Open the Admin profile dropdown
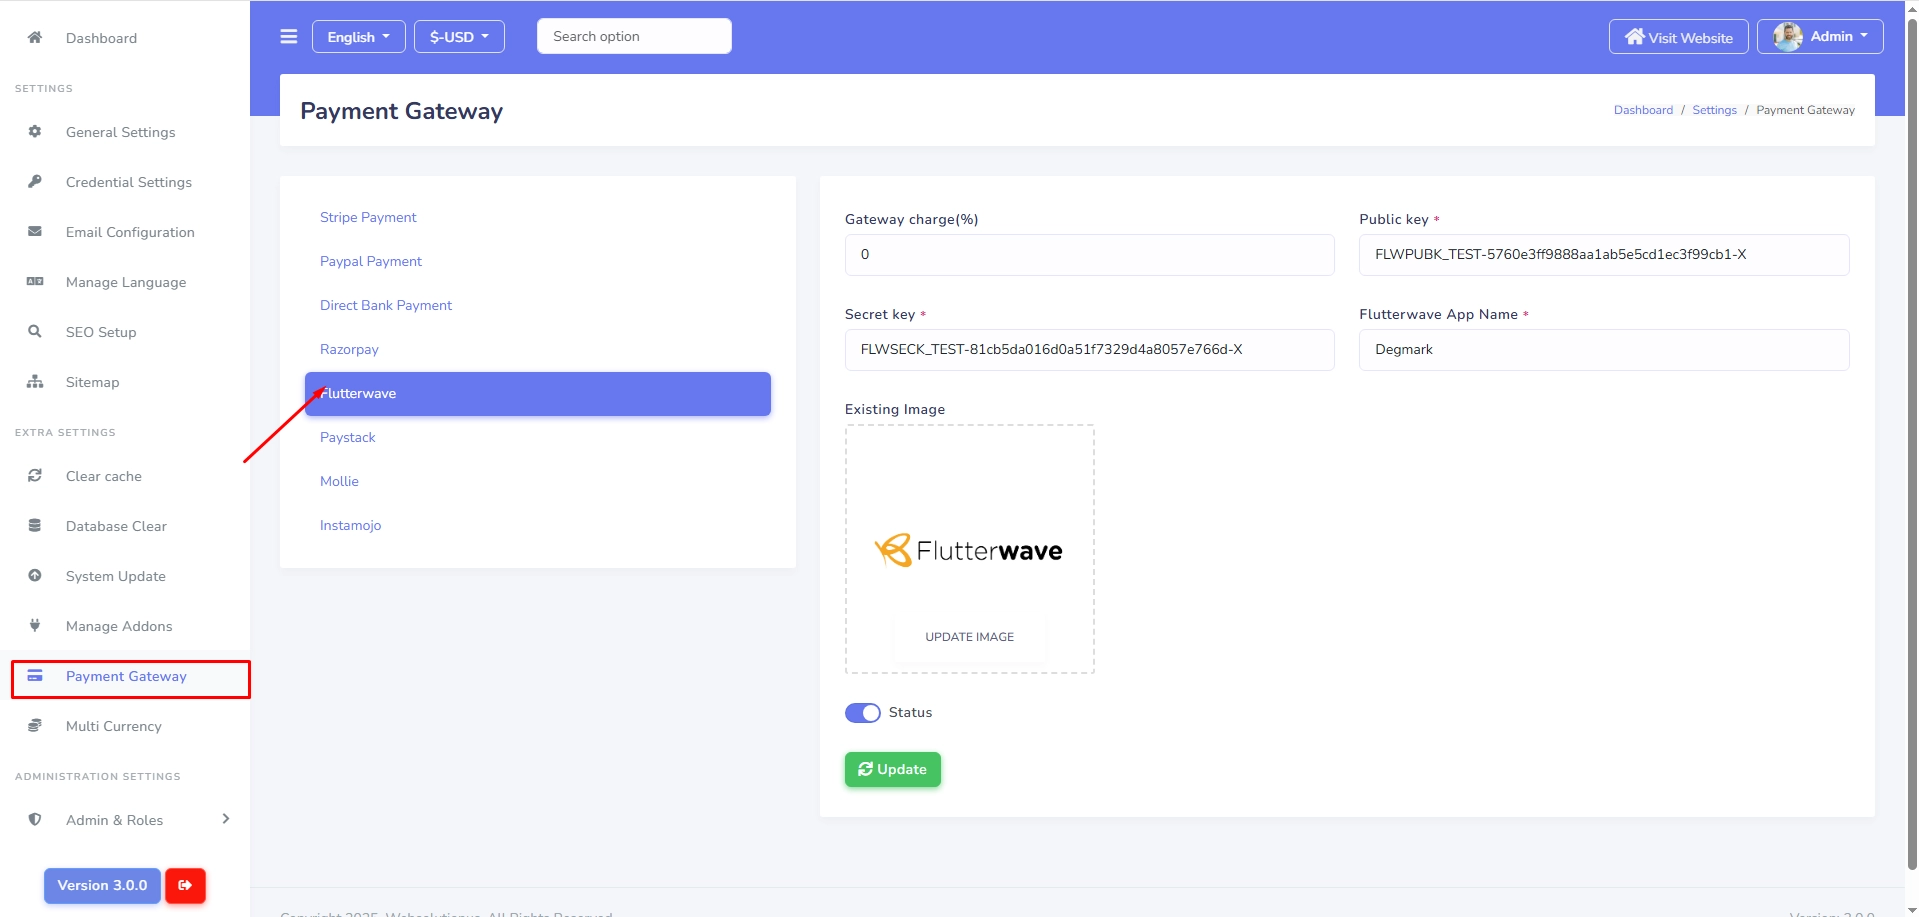 pyautogui.click(x=1819, y=37)
